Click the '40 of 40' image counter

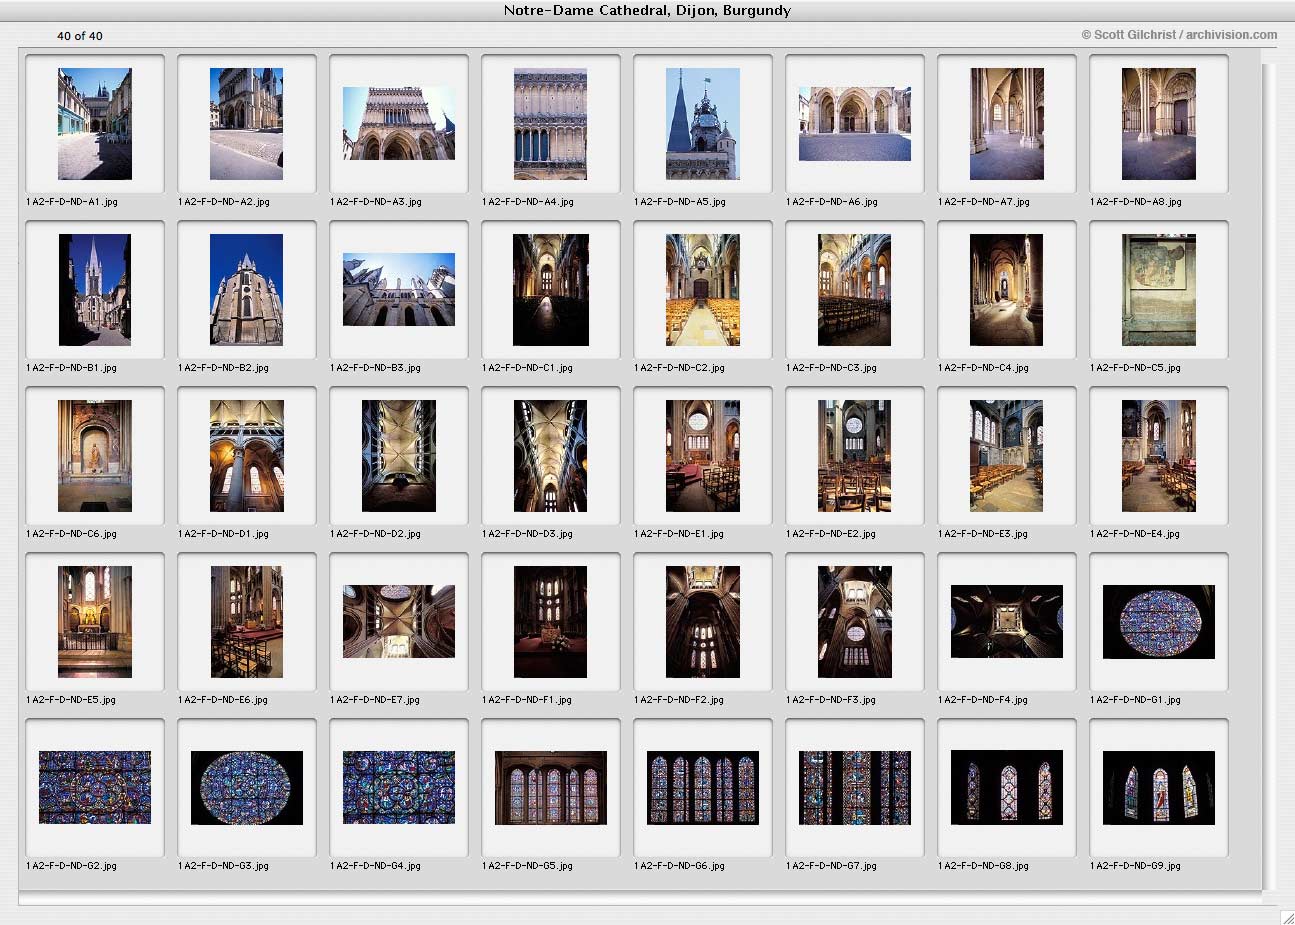[x=80, y=36]
